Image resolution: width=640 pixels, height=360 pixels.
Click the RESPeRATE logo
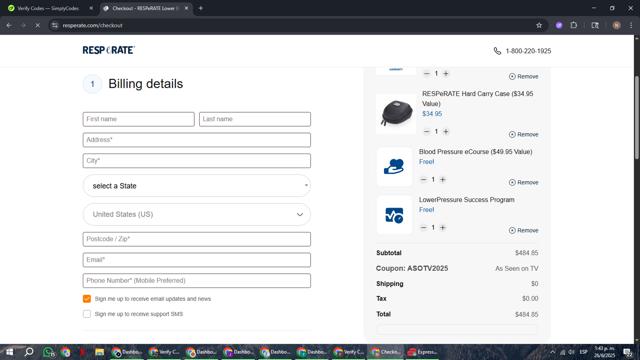coord(109,50)
